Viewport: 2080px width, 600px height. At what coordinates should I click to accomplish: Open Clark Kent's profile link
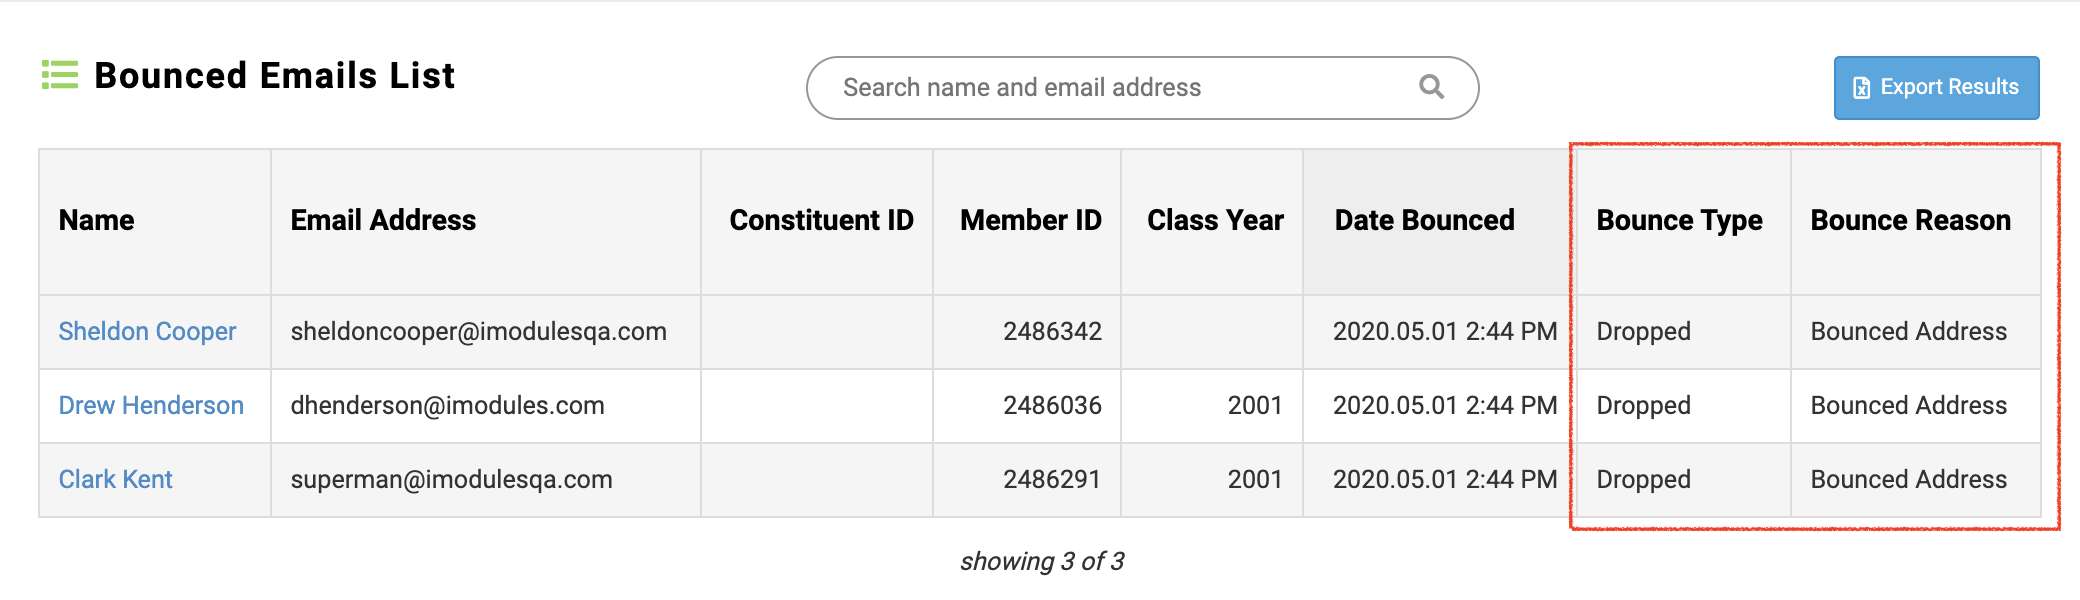115,479
